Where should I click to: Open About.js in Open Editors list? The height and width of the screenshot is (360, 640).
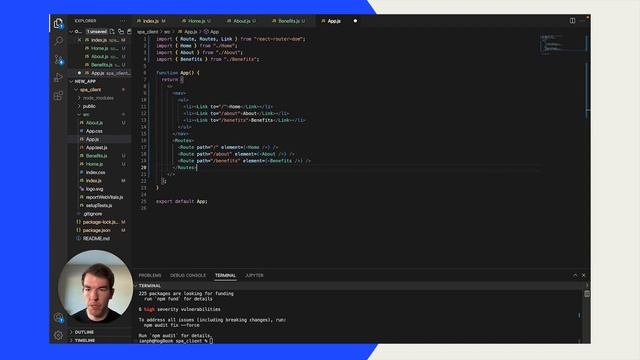coord(100,56)
